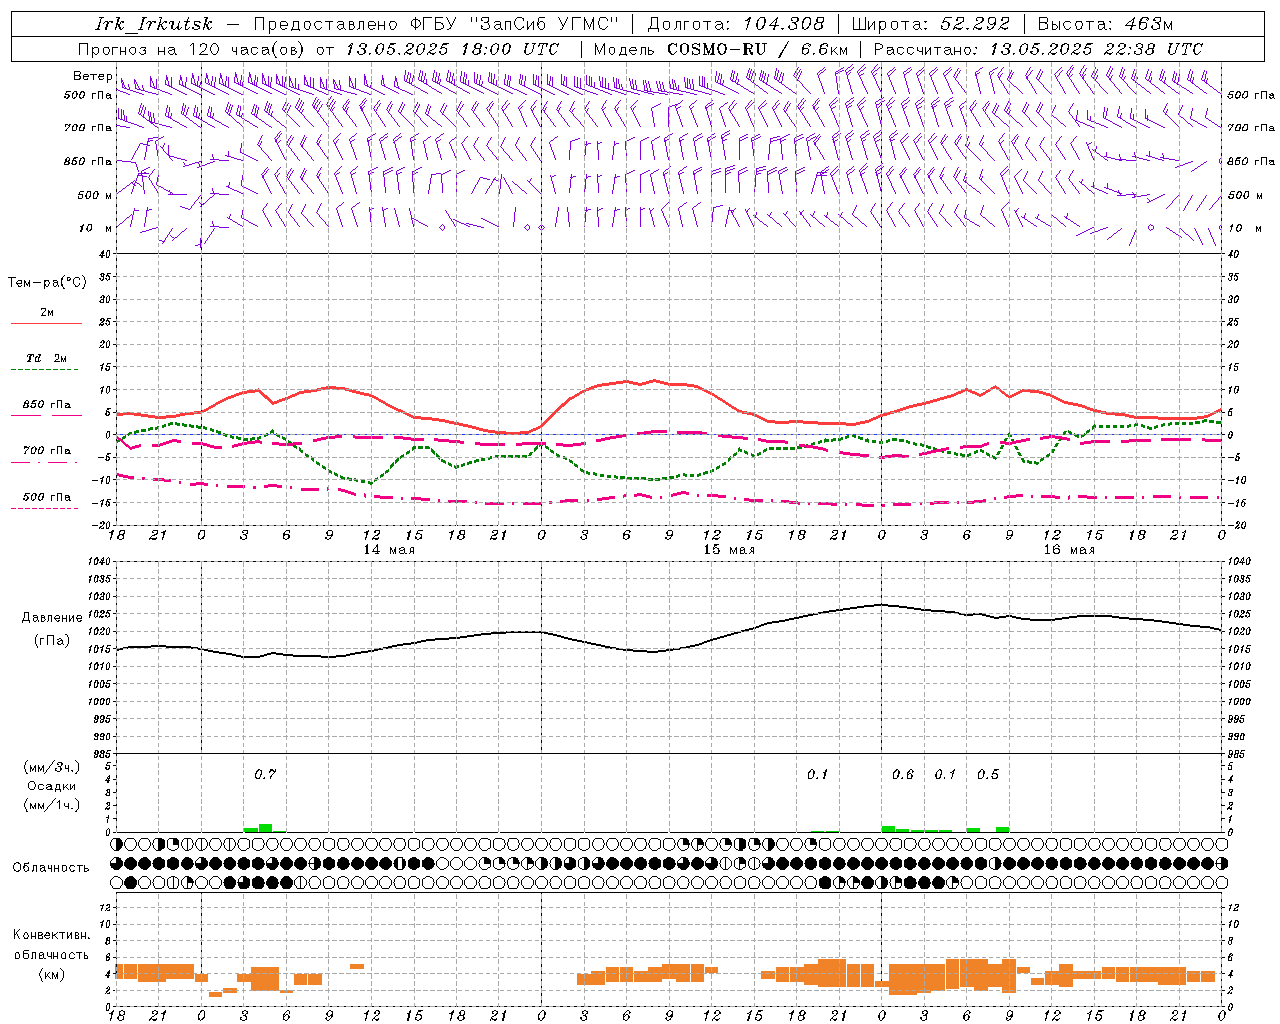Click the station name Irk_Irkutsk in header
This screenshot has height=1024, width=1280.
click(154, 24)
